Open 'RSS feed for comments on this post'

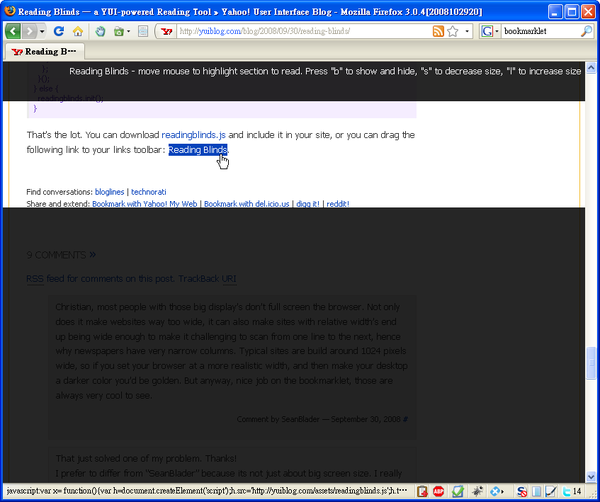[100, 279]
